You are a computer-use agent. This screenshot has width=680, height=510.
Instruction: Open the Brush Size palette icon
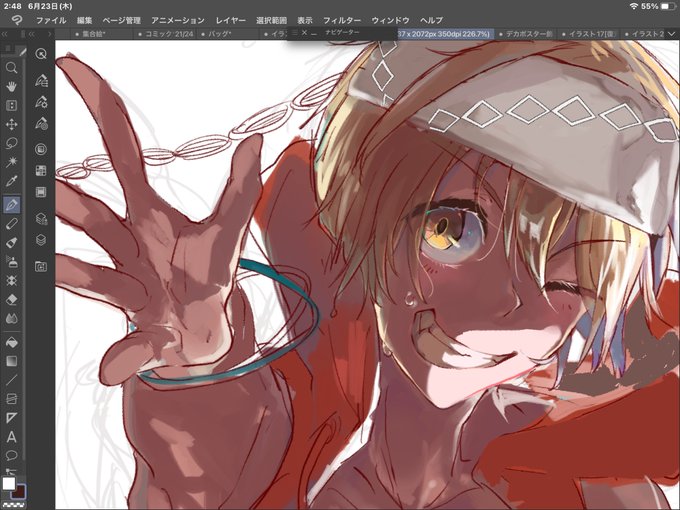pos(41,124)
